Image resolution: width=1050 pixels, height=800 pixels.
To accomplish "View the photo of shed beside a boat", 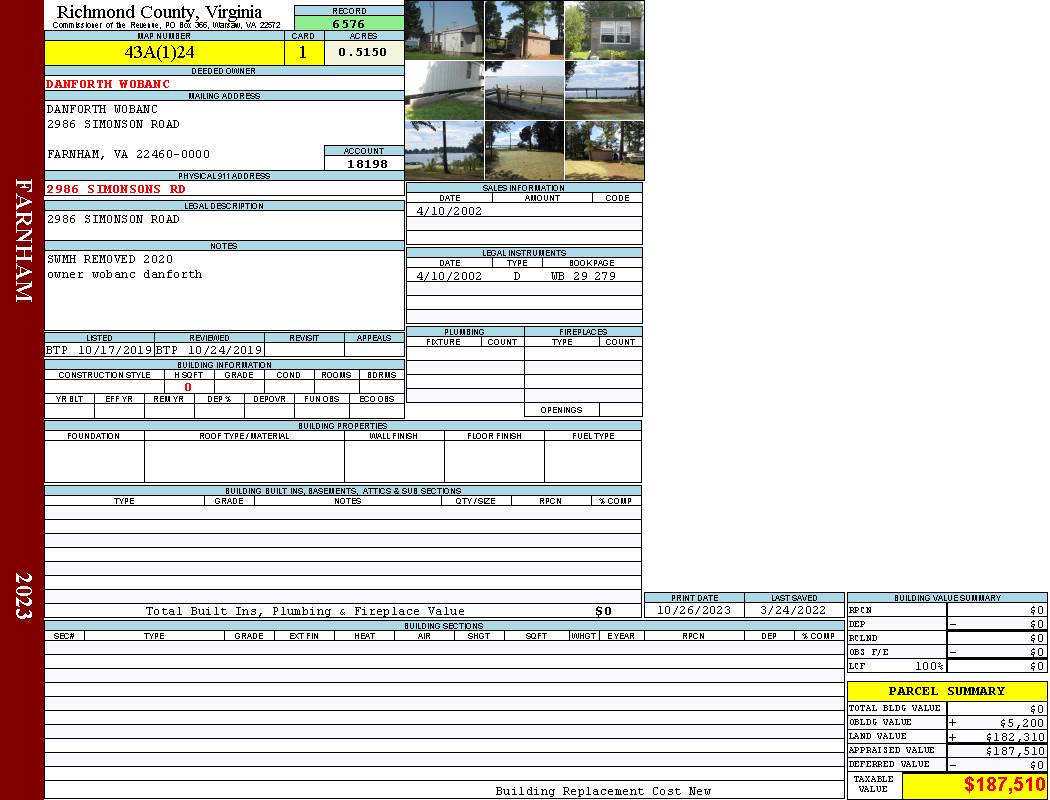I will pos(604,151).
